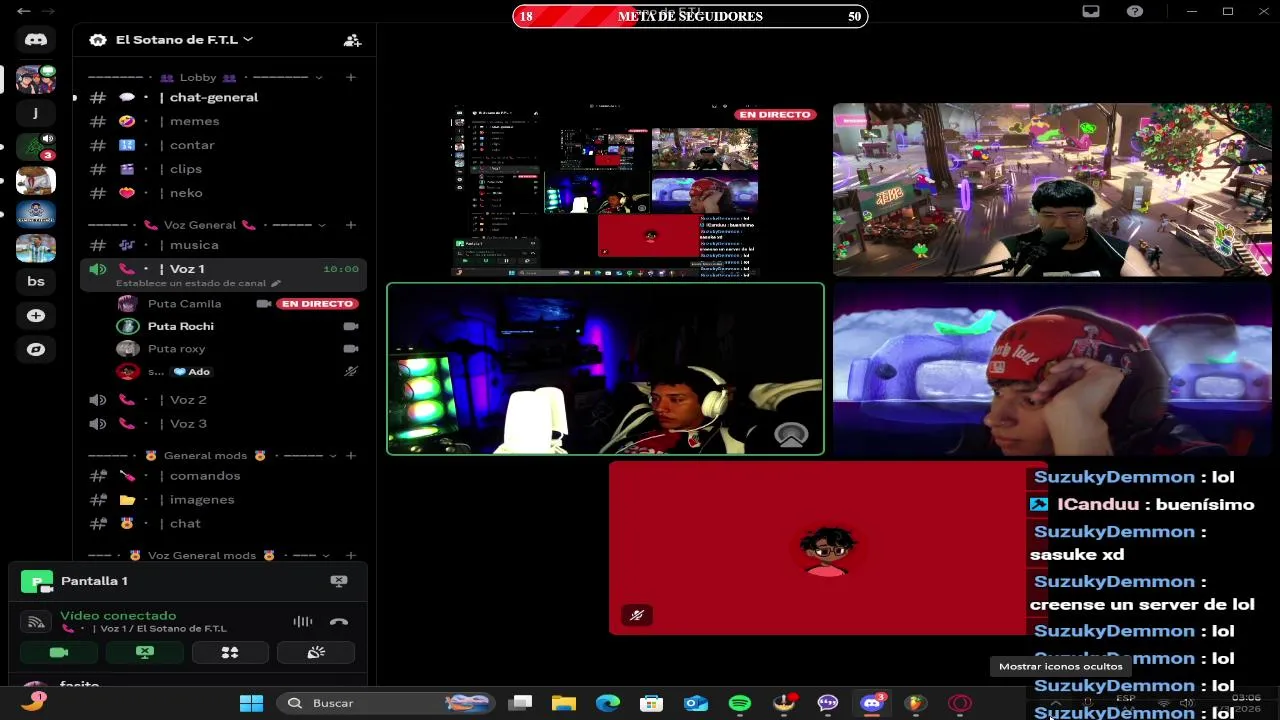Open Microsoft Store from taskbar
This screenshot has height=720, width=1280.
coord(652,703)
